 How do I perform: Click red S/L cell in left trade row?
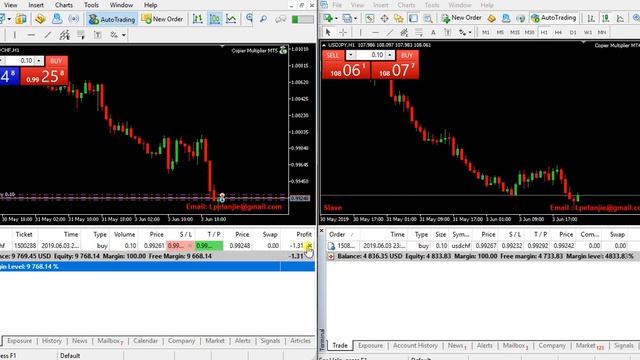(180, 246)
